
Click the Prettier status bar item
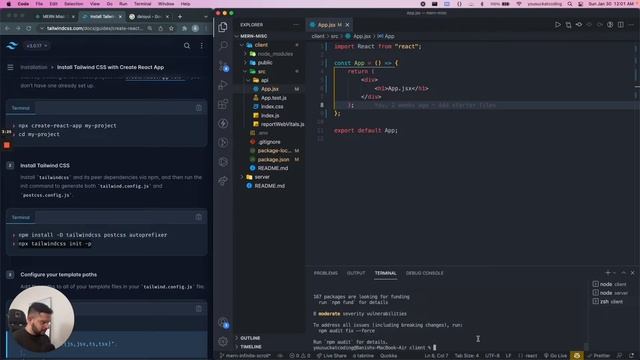click(x=598, y=356)
